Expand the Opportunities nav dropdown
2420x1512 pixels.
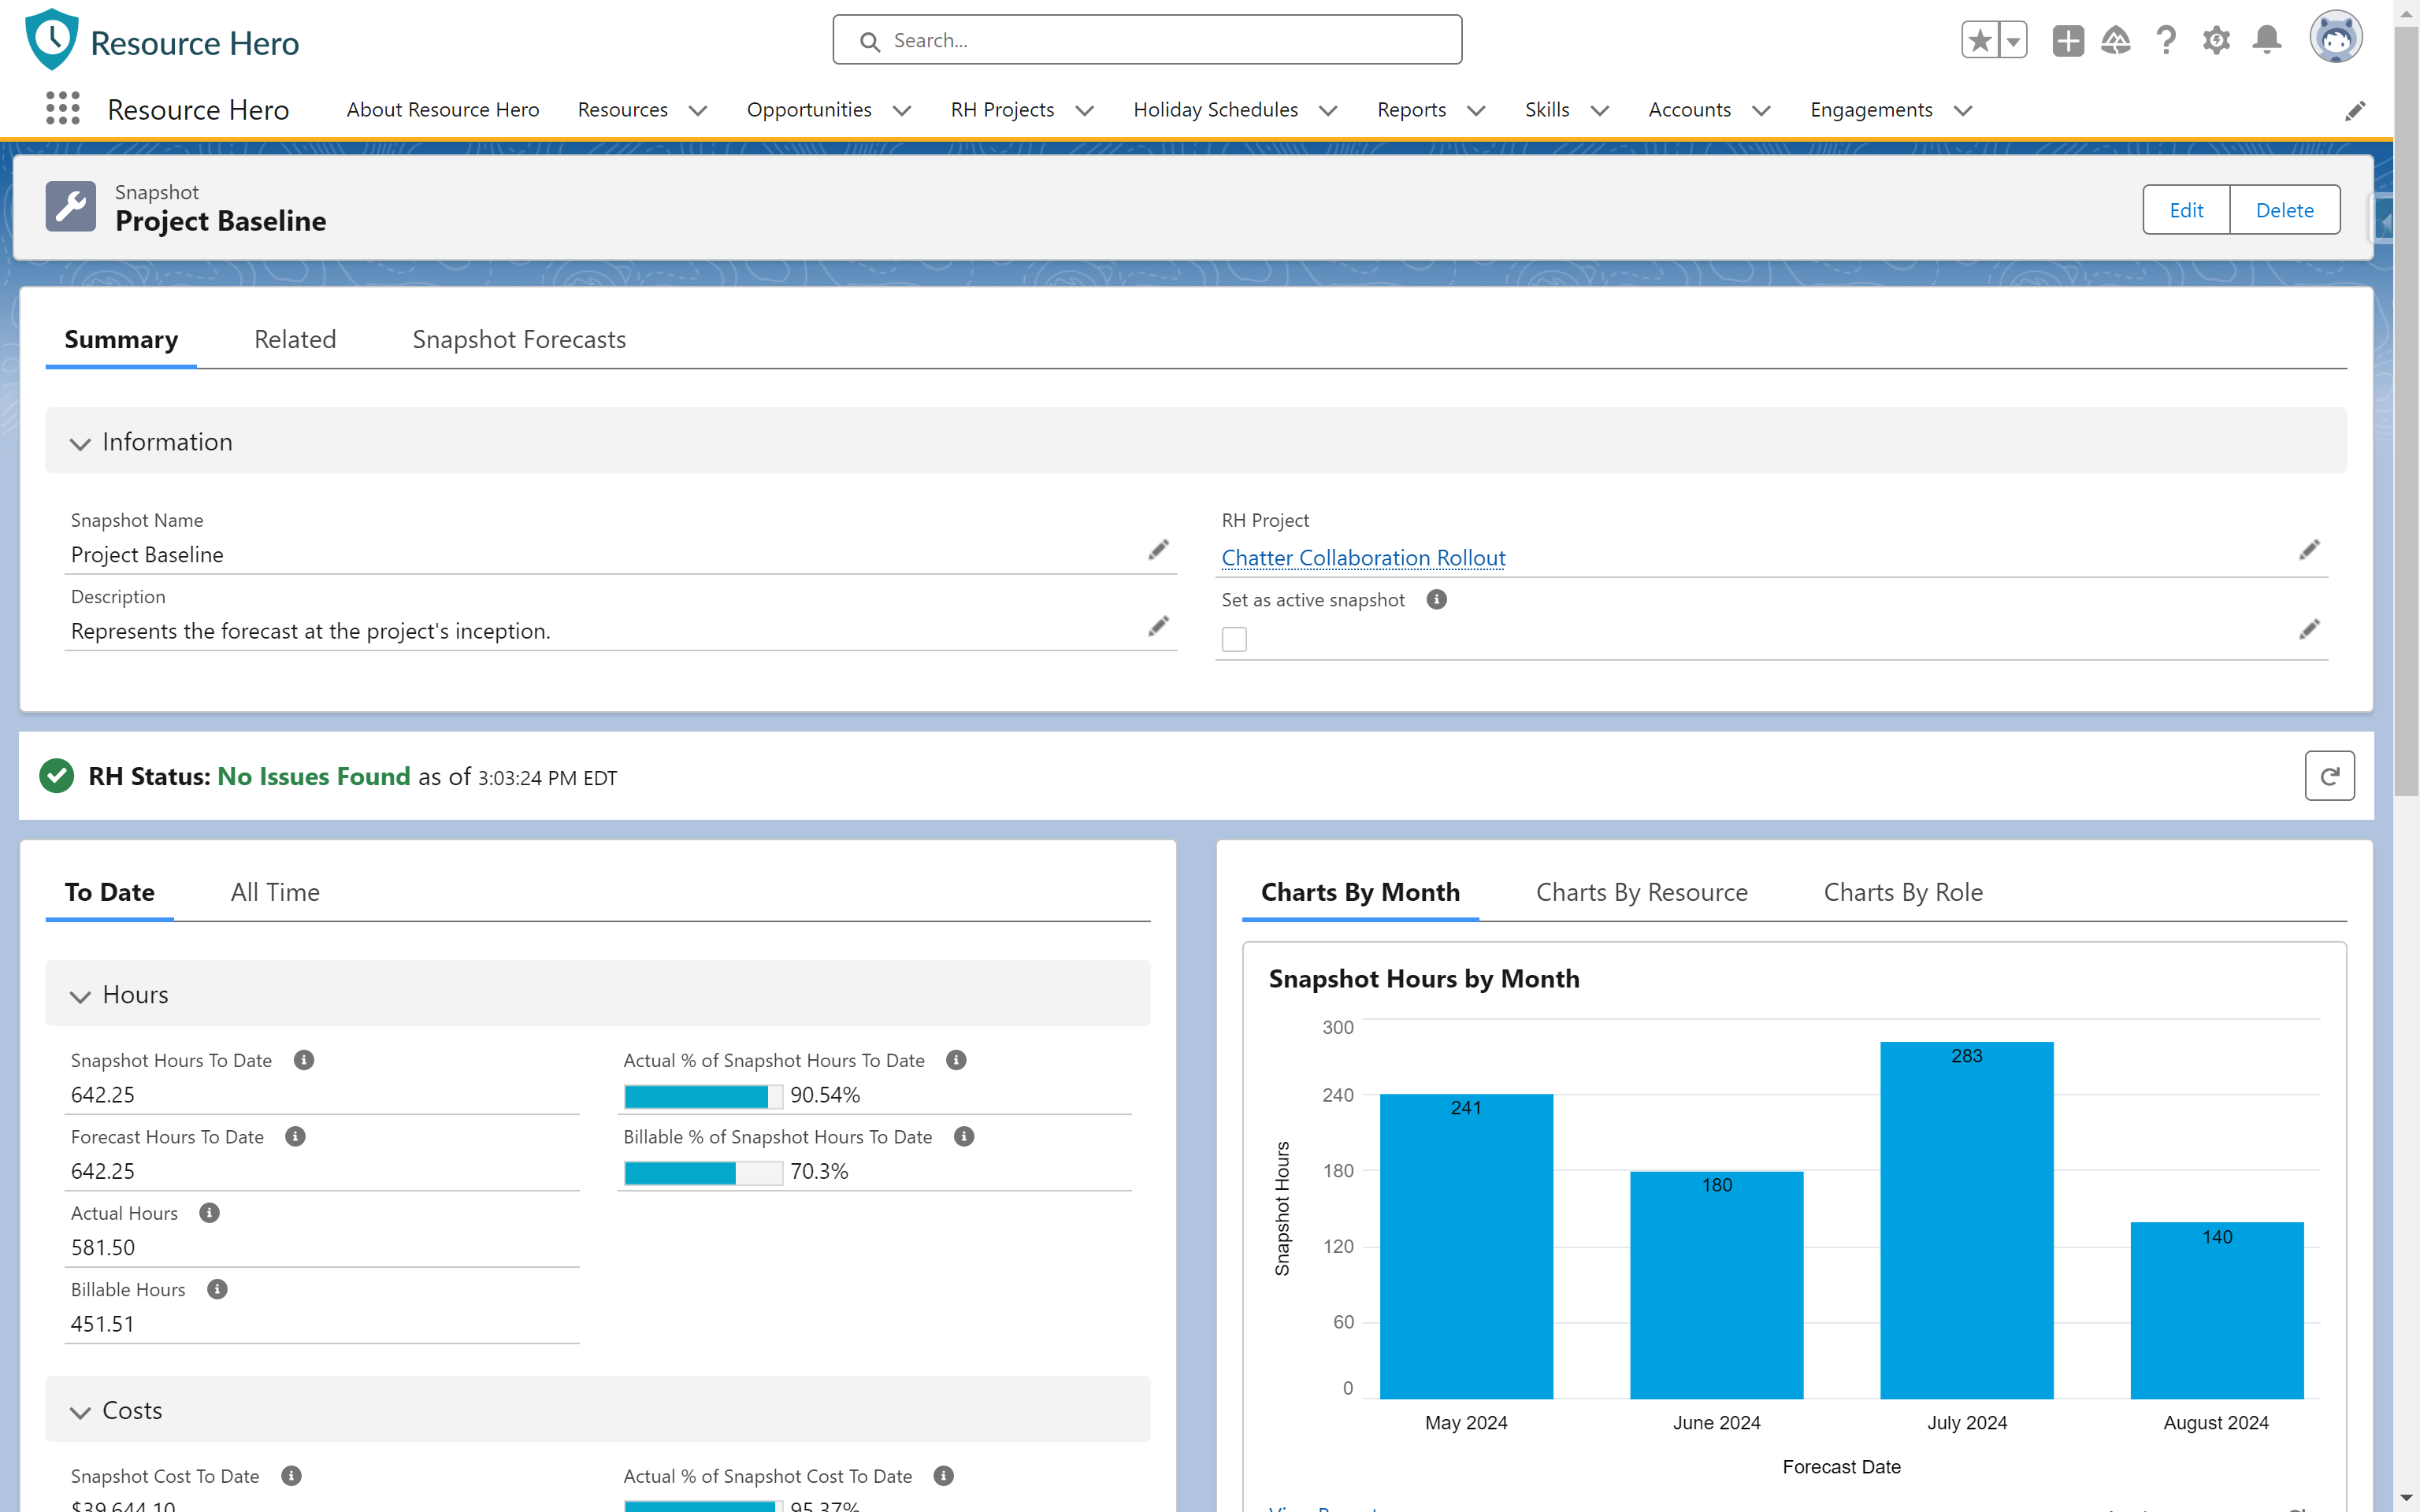(901, 111)
